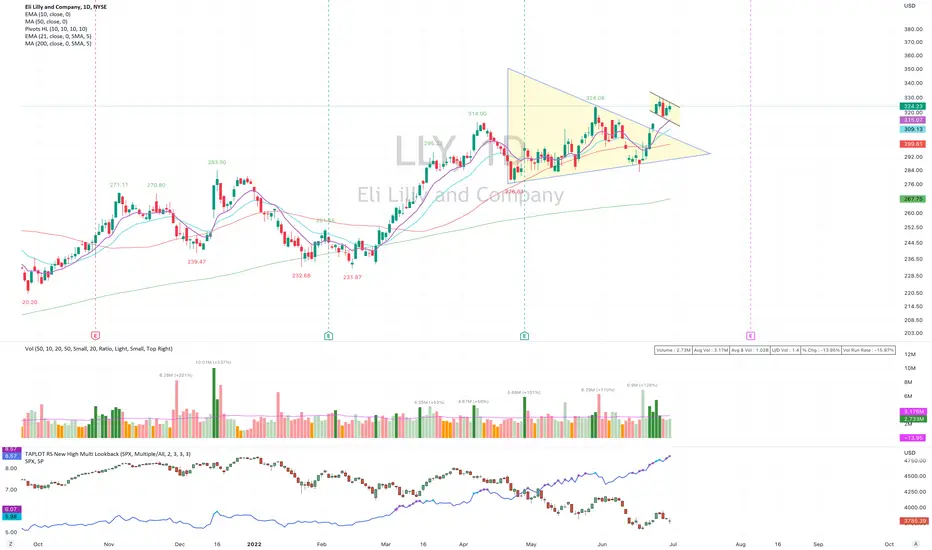Click the cyan 309.13 EMA price label

coord(913,129)
